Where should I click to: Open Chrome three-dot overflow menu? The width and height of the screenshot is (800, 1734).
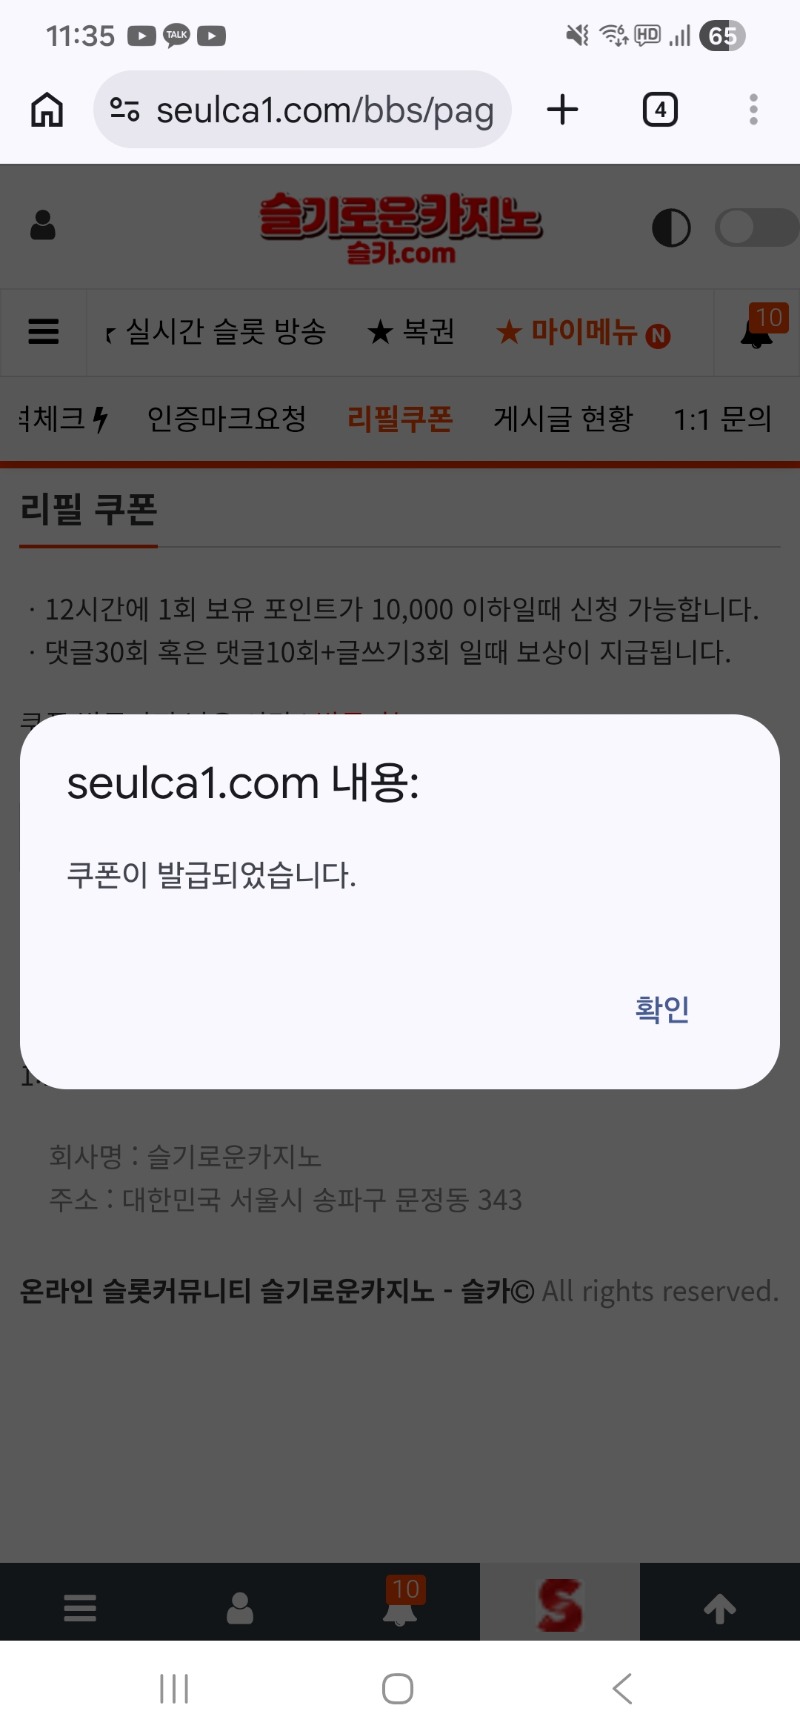[x=753, y=109]
